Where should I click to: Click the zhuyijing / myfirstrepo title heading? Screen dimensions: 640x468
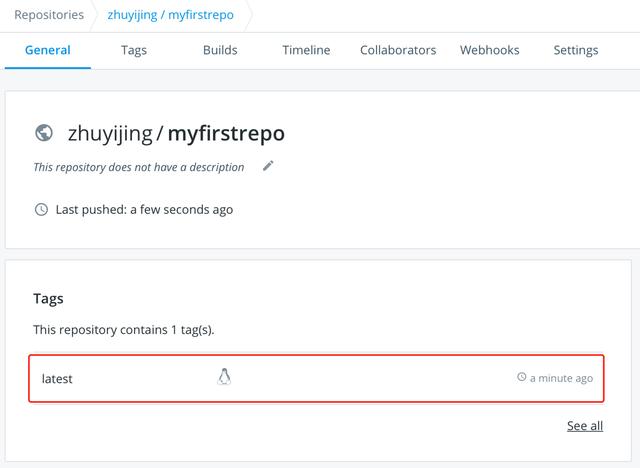(x=176, y=133)
